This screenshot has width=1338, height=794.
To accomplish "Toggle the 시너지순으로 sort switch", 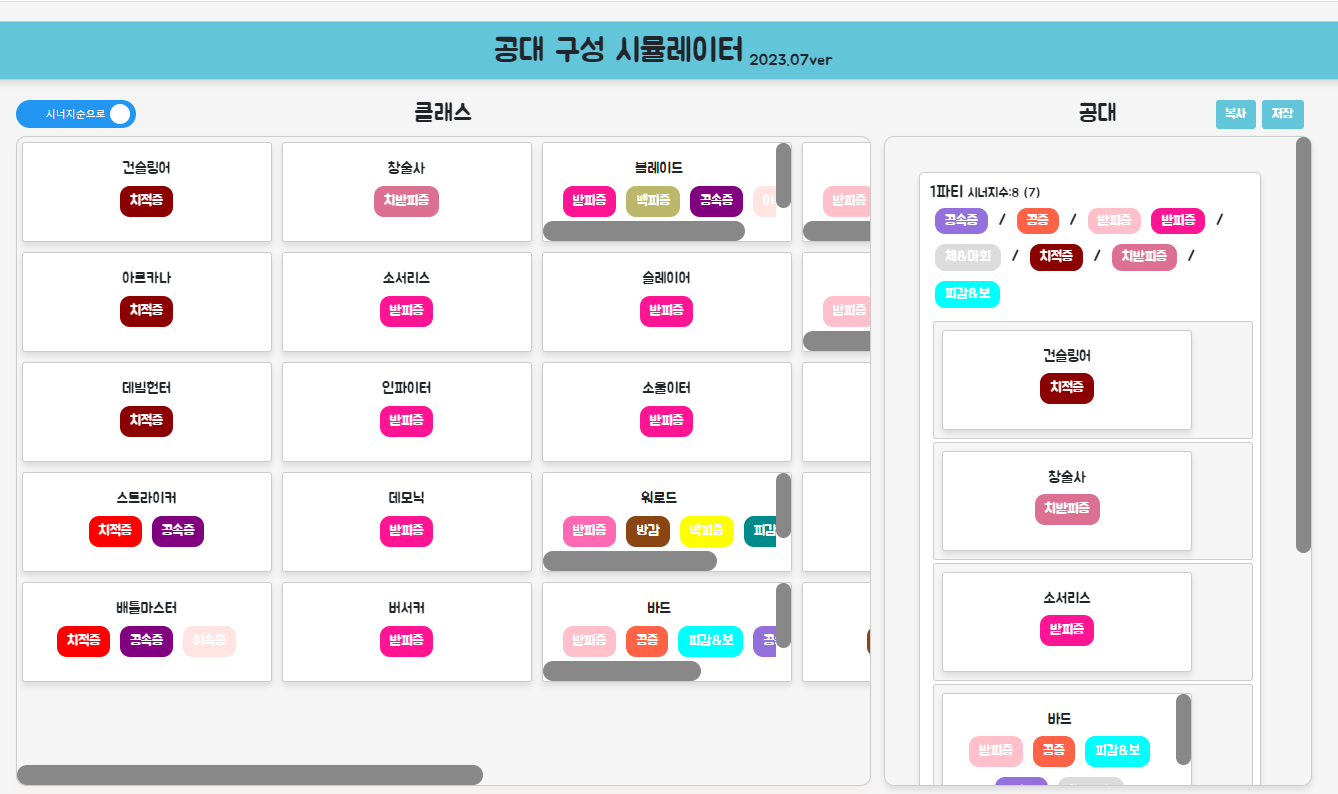I will click(x=76, y=114).
